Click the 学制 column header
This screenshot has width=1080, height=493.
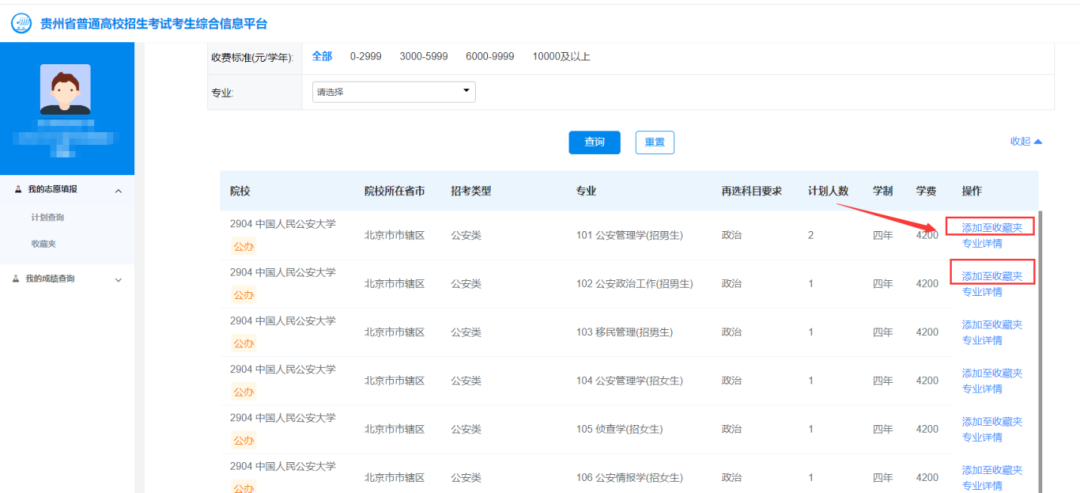(883, 191)
